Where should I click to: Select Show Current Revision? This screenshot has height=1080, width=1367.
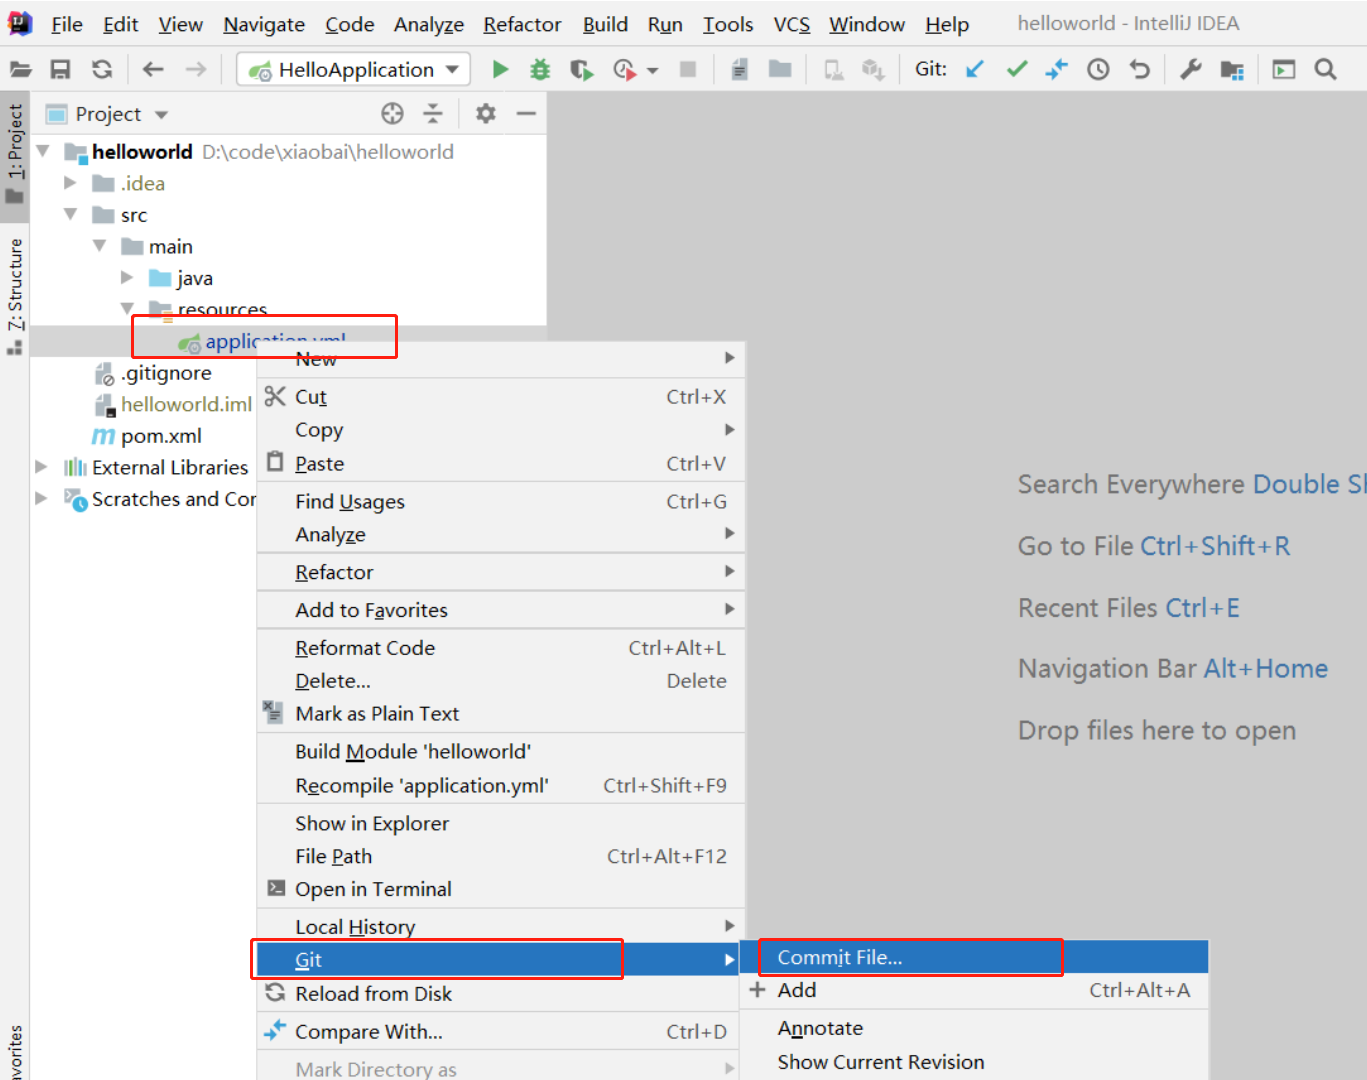pos(974,1062)
